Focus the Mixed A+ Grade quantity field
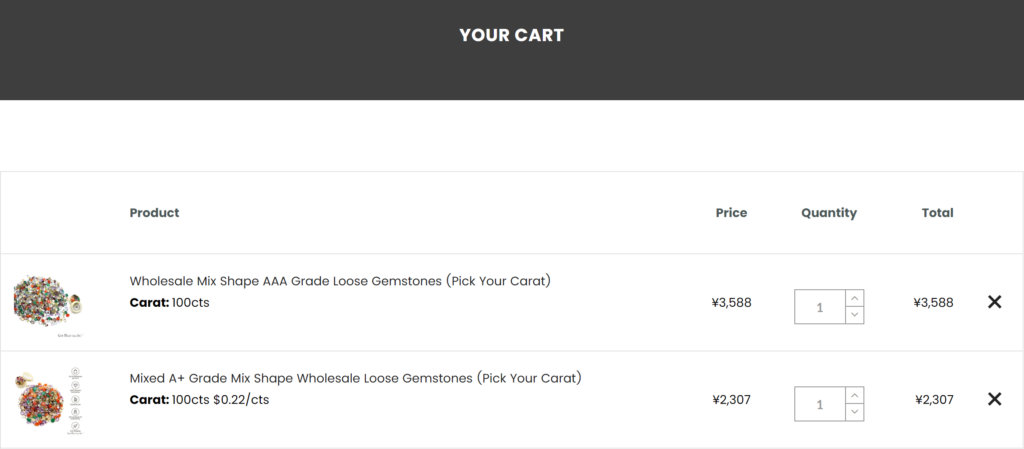 (819, 404)
